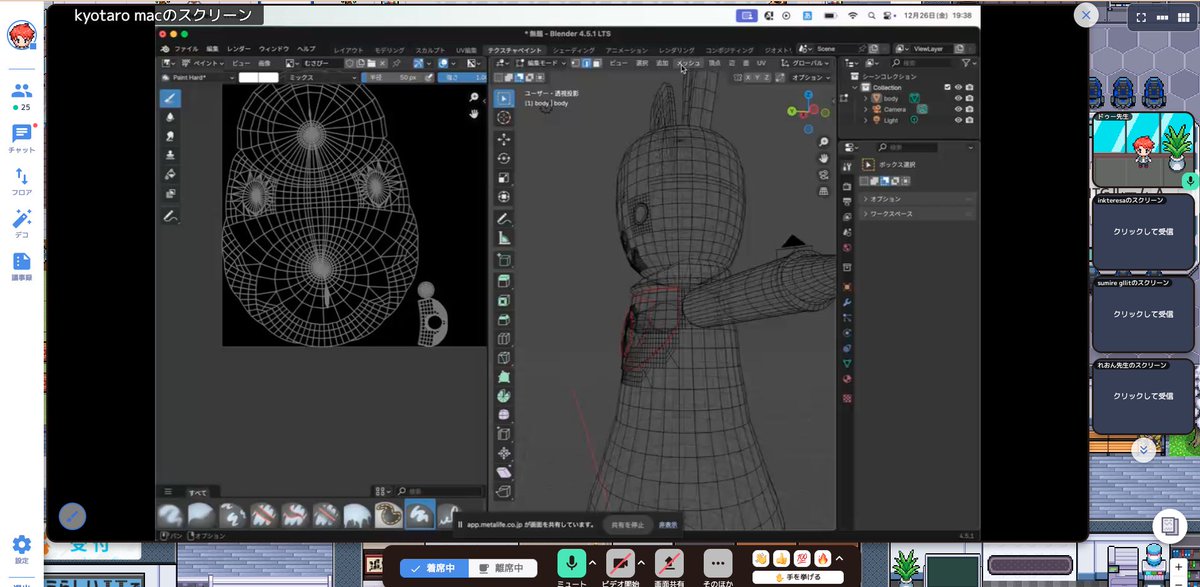Enable face select mode
1200x587 pixels.
pos(597,63)
